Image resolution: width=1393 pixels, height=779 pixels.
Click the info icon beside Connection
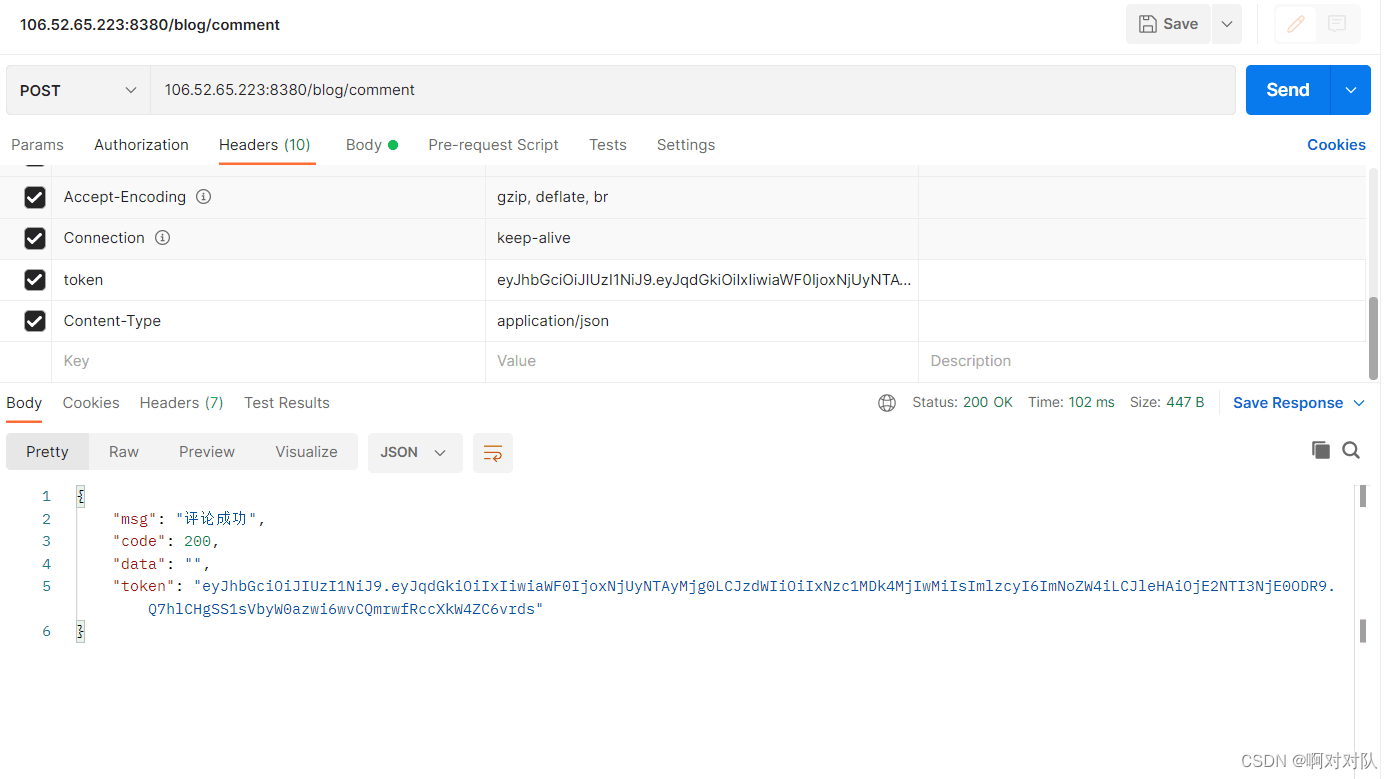162,238
